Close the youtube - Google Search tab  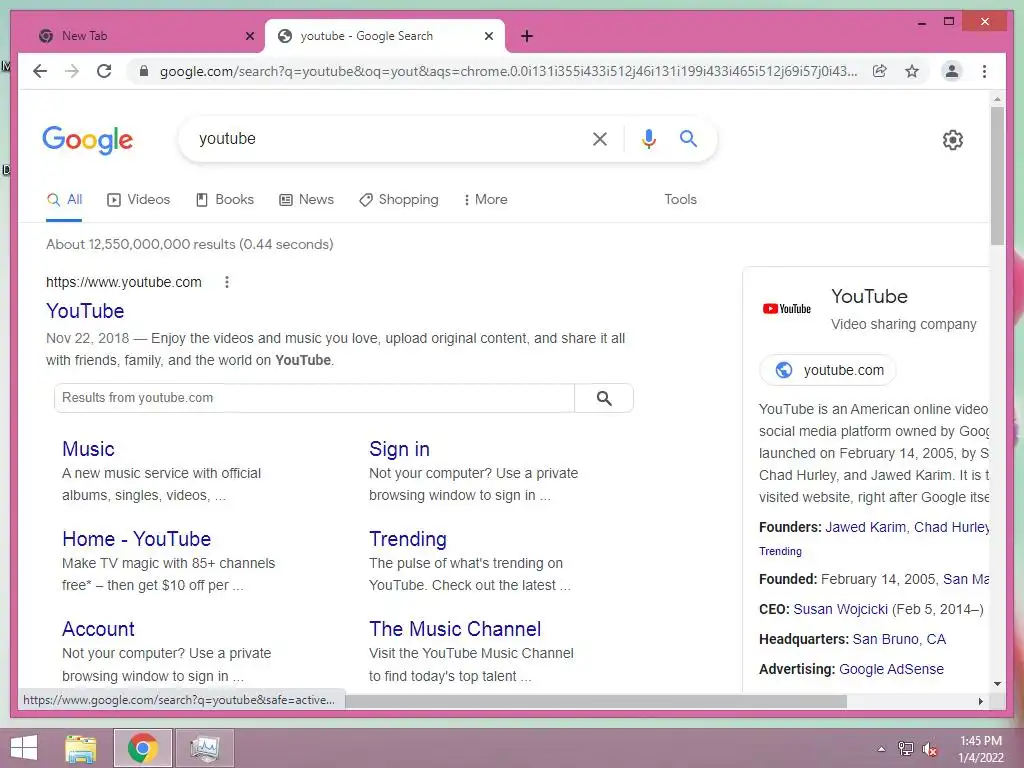click(488, 36)
